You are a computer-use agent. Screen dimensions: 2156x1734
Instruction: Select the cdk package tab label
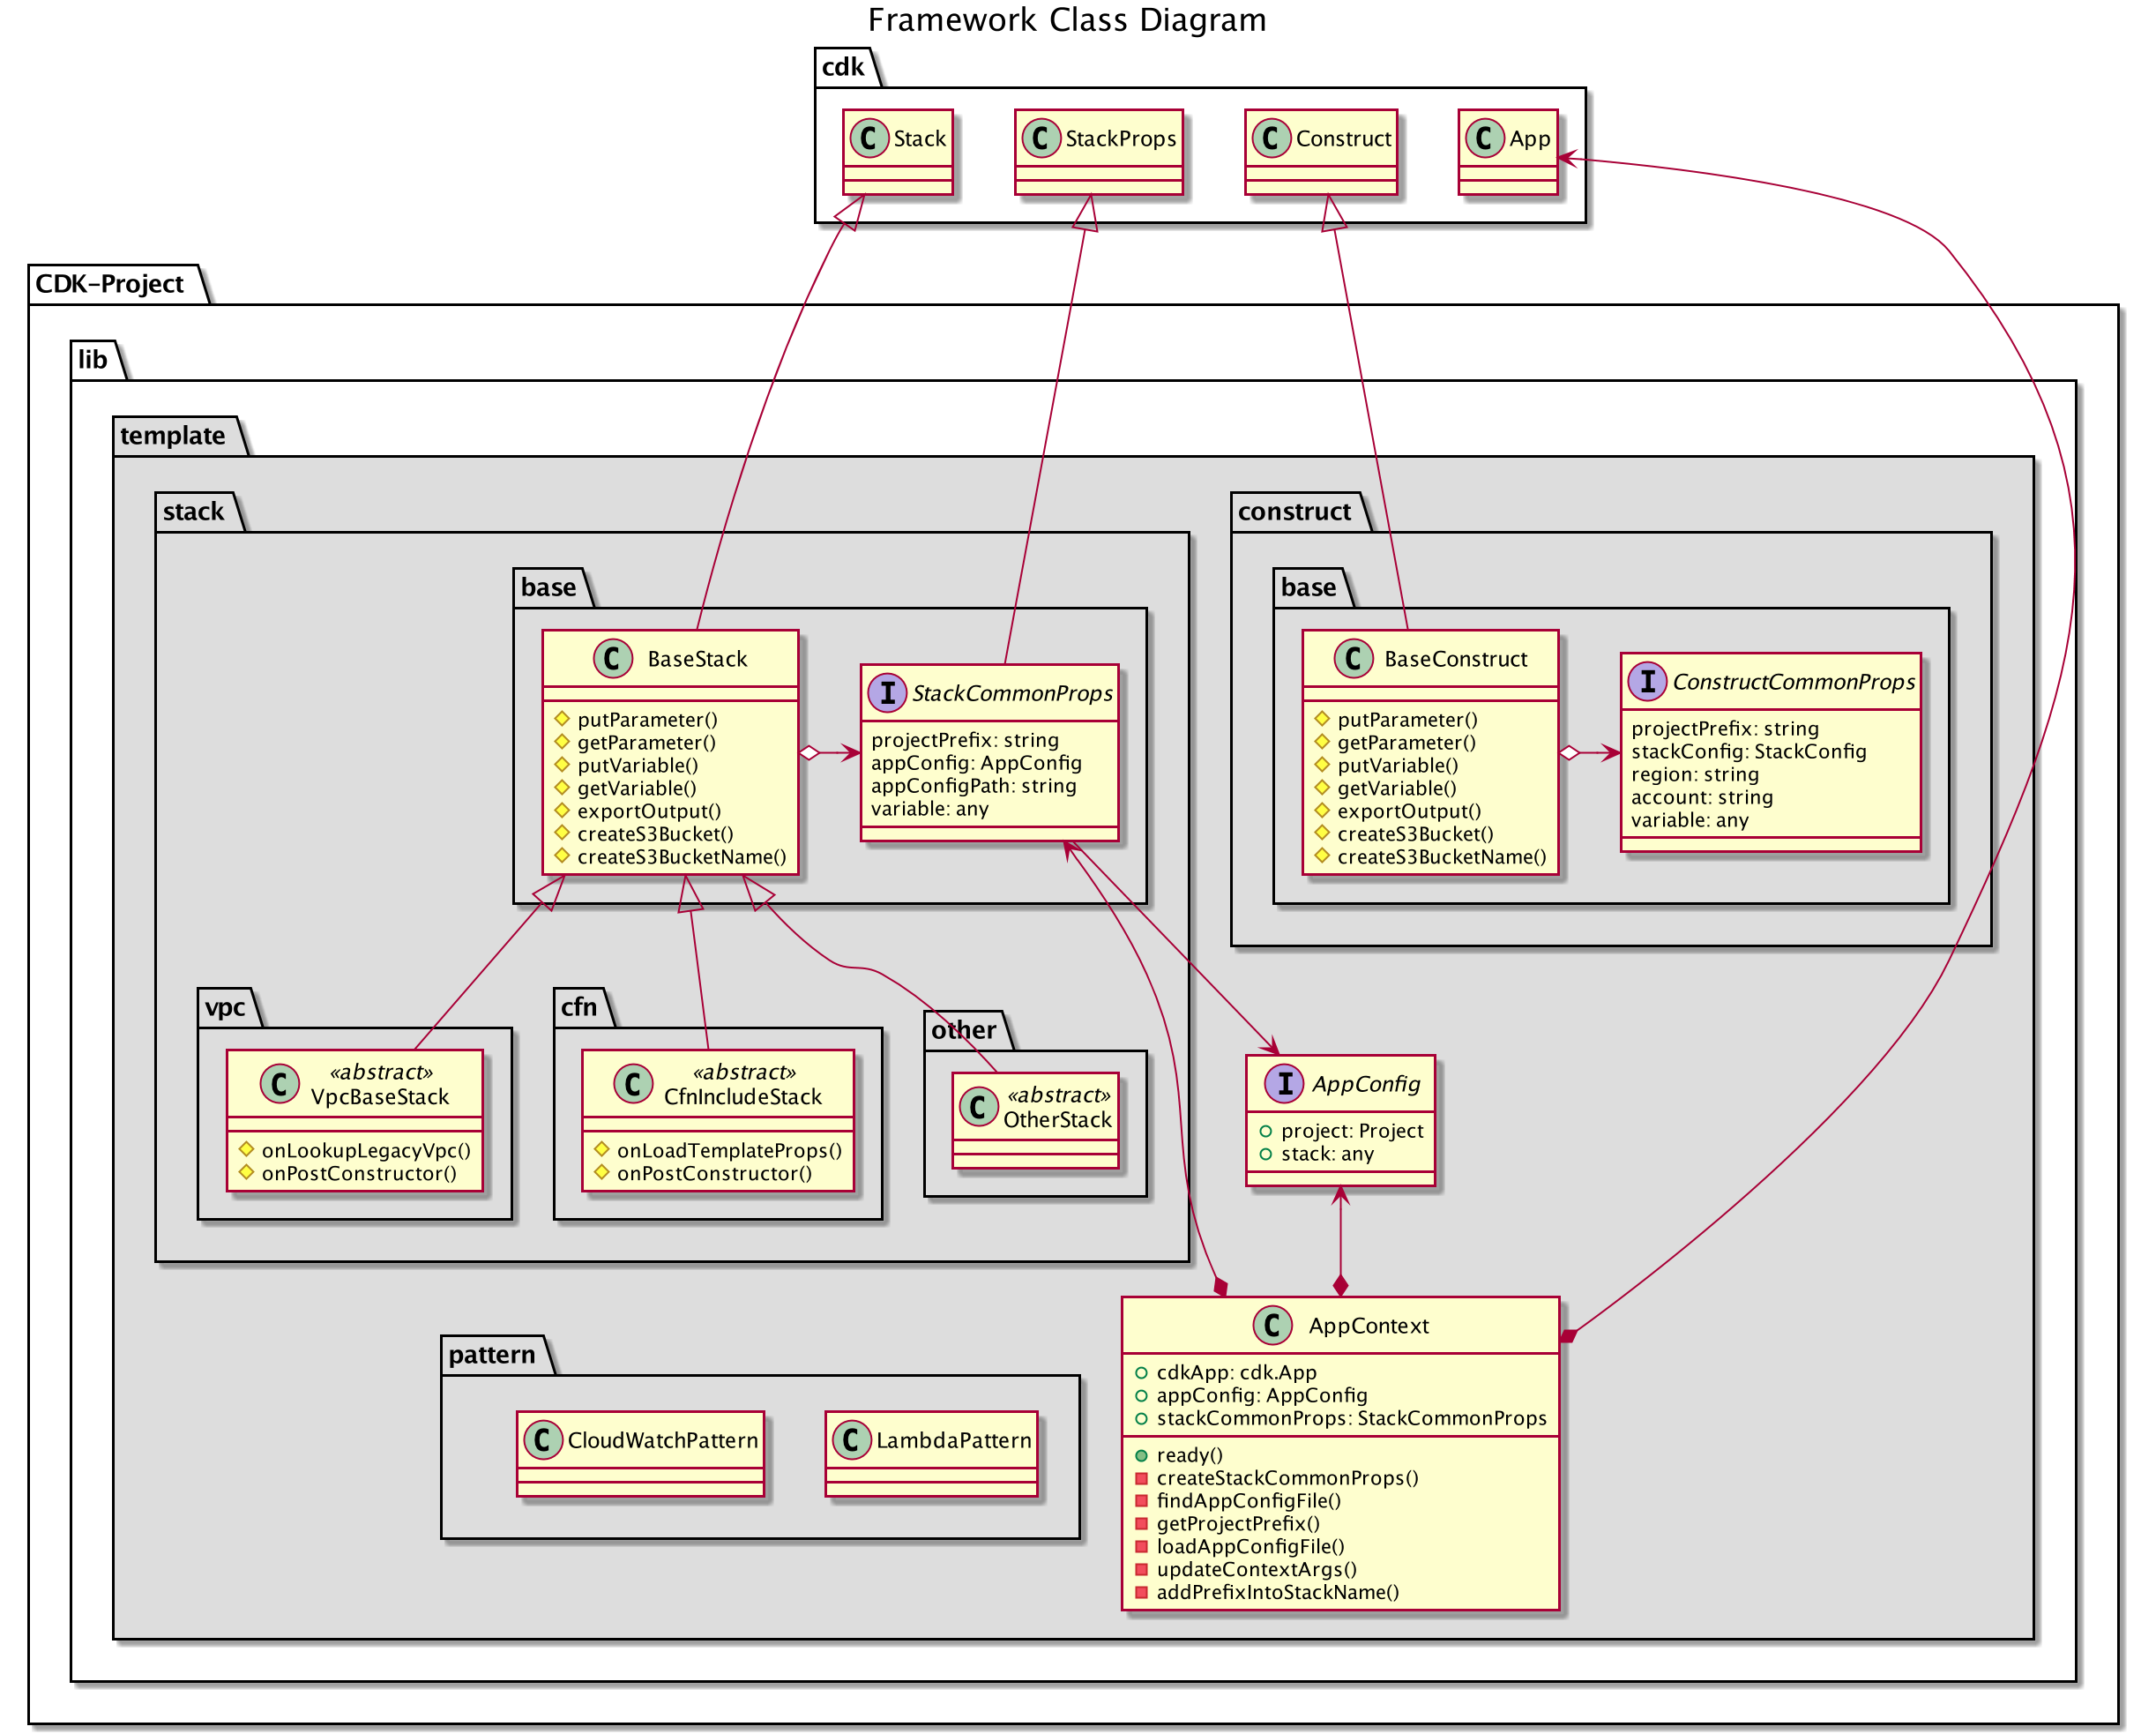(842, 67)
